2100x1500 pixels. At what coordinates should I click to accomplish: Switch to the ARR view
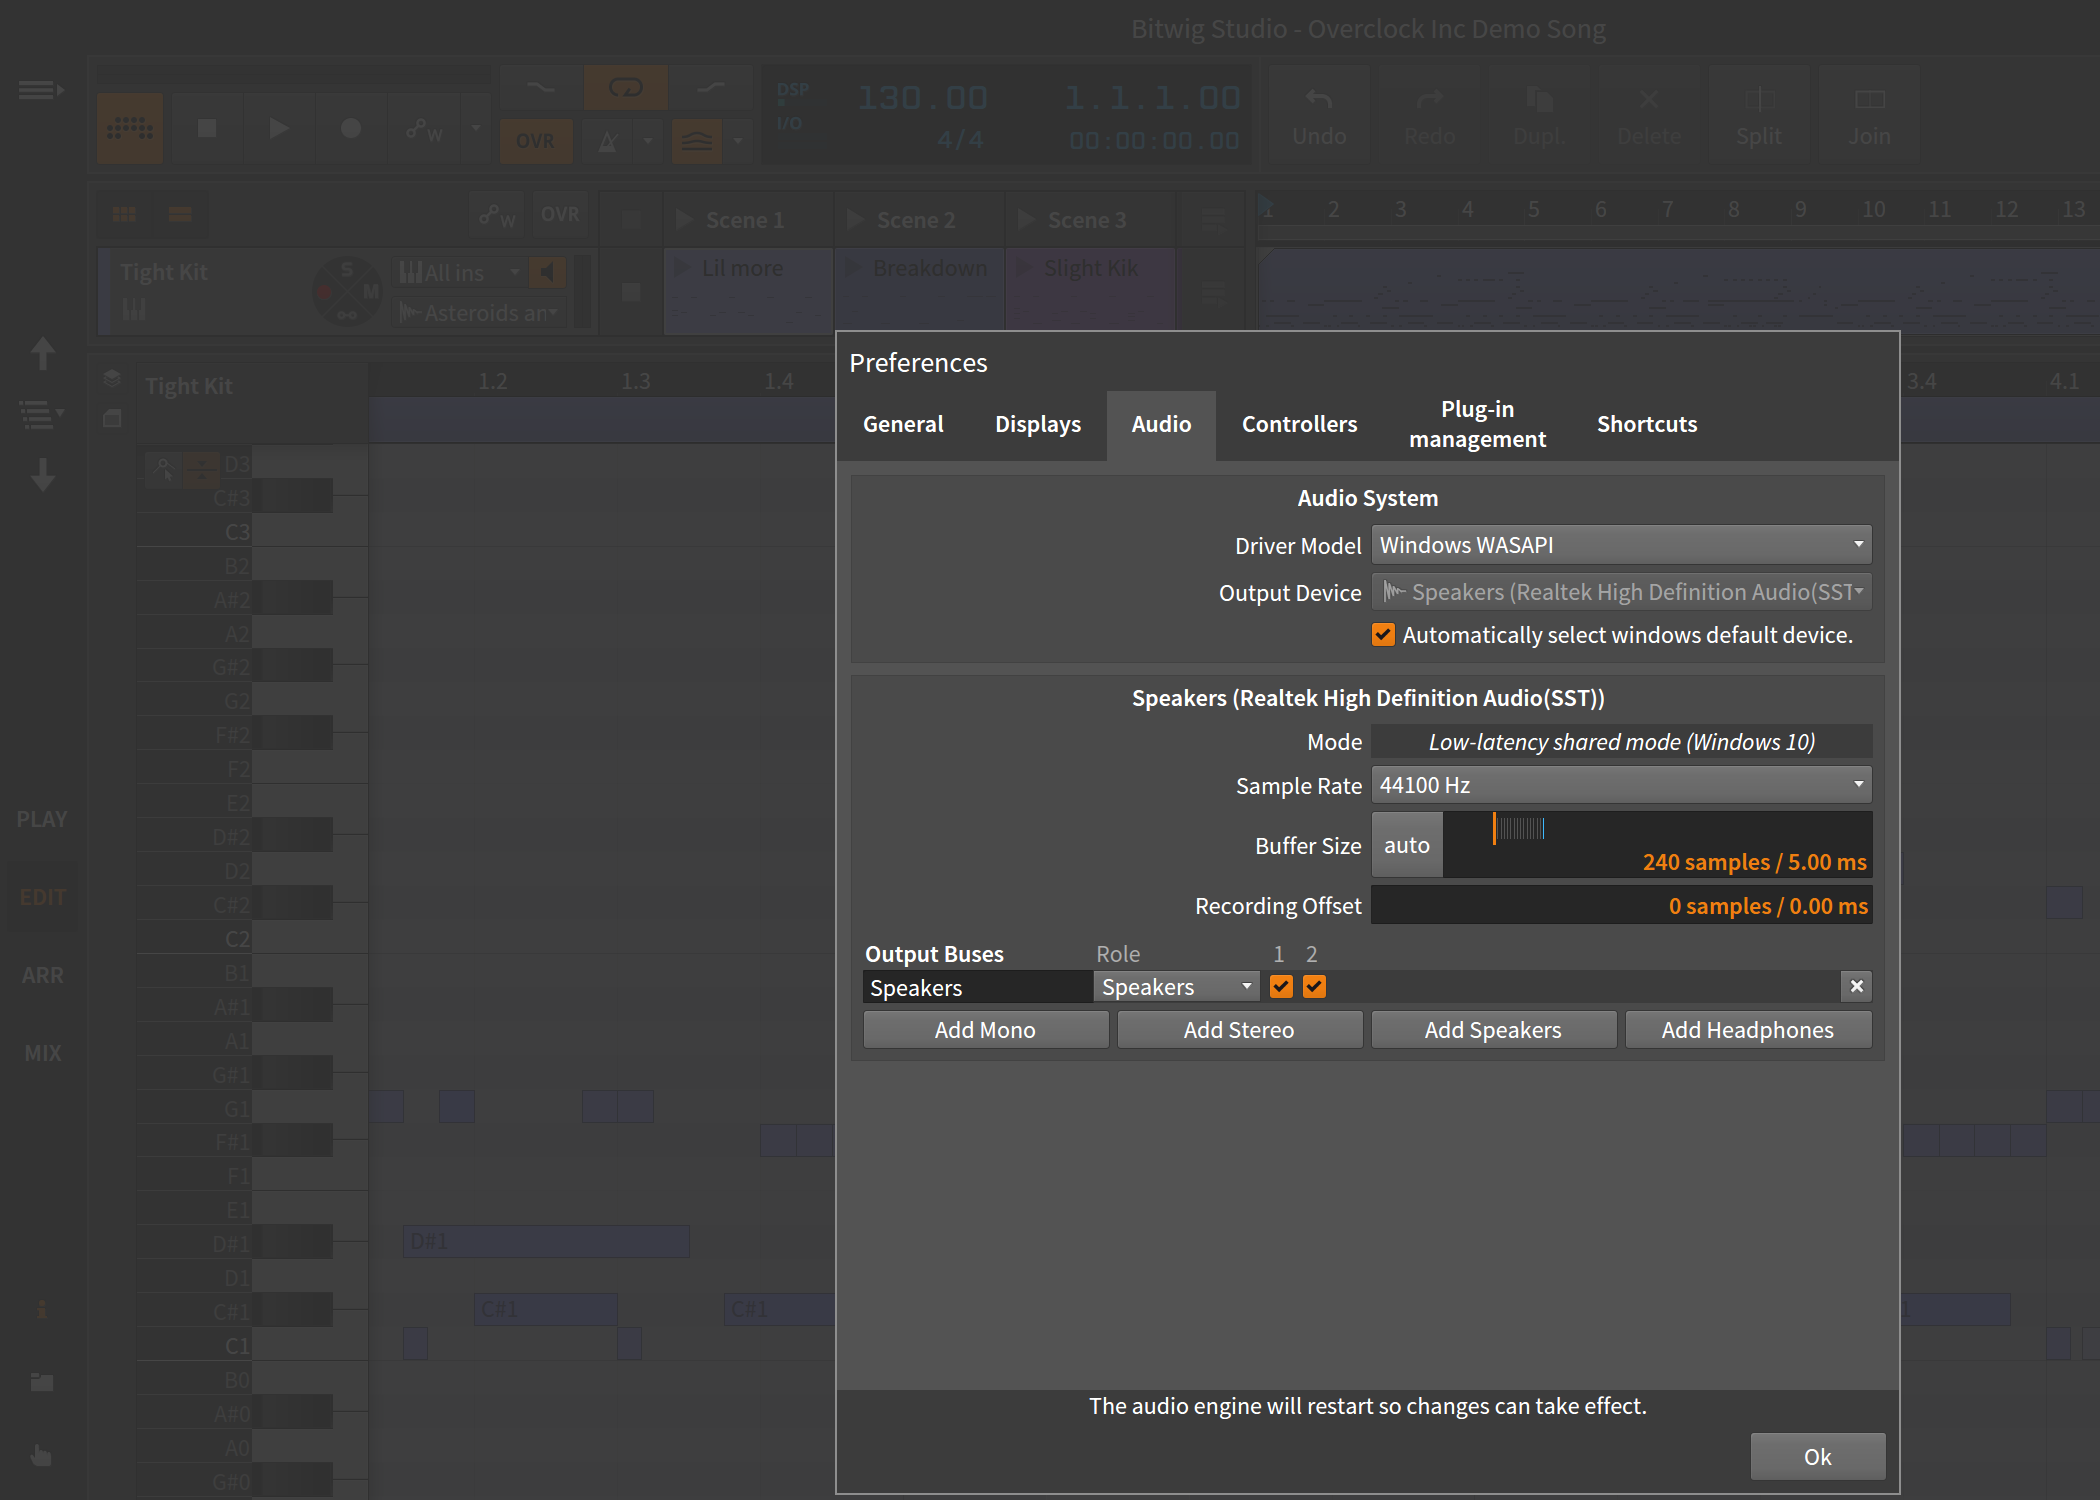(42, 975)
